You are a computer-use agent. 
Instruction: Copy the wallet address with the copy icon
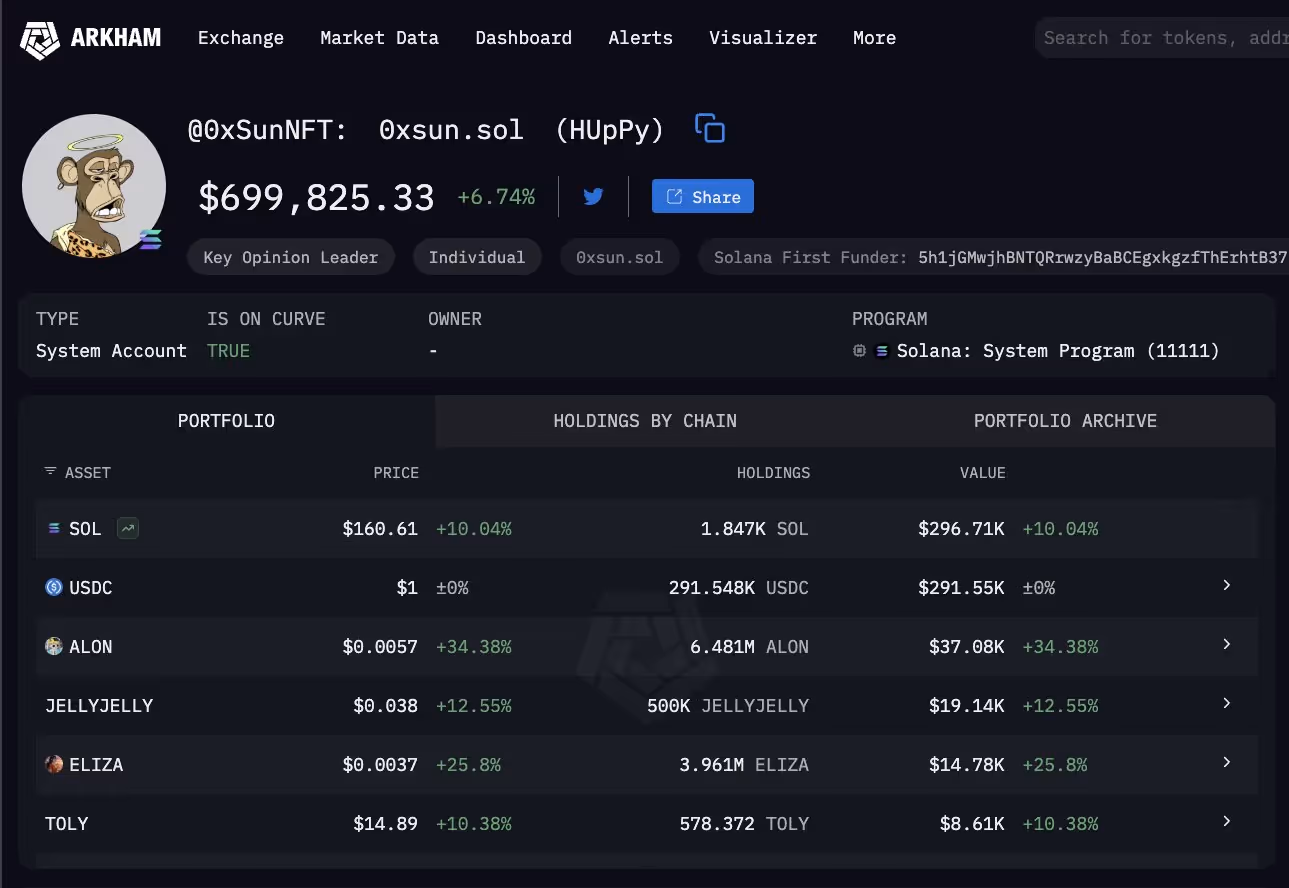(x=710, y=128)
